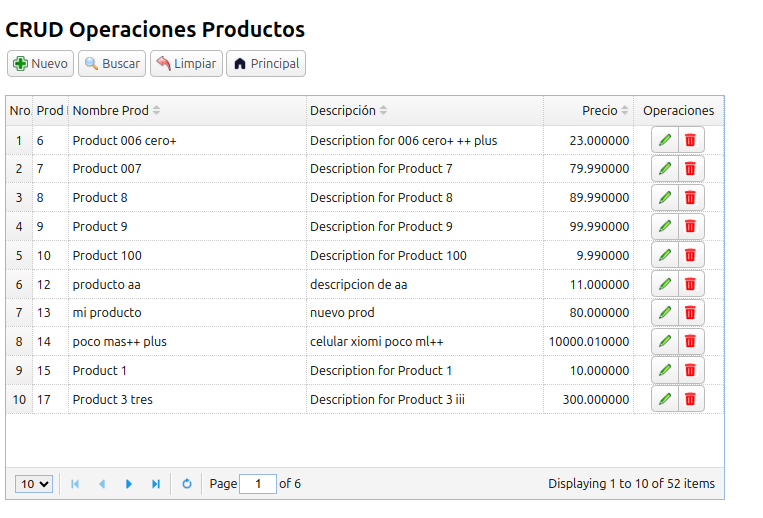This screenshot has width=763, height=518.
Task: Click trash icon in producto aa row
Action: click(690, 284)
